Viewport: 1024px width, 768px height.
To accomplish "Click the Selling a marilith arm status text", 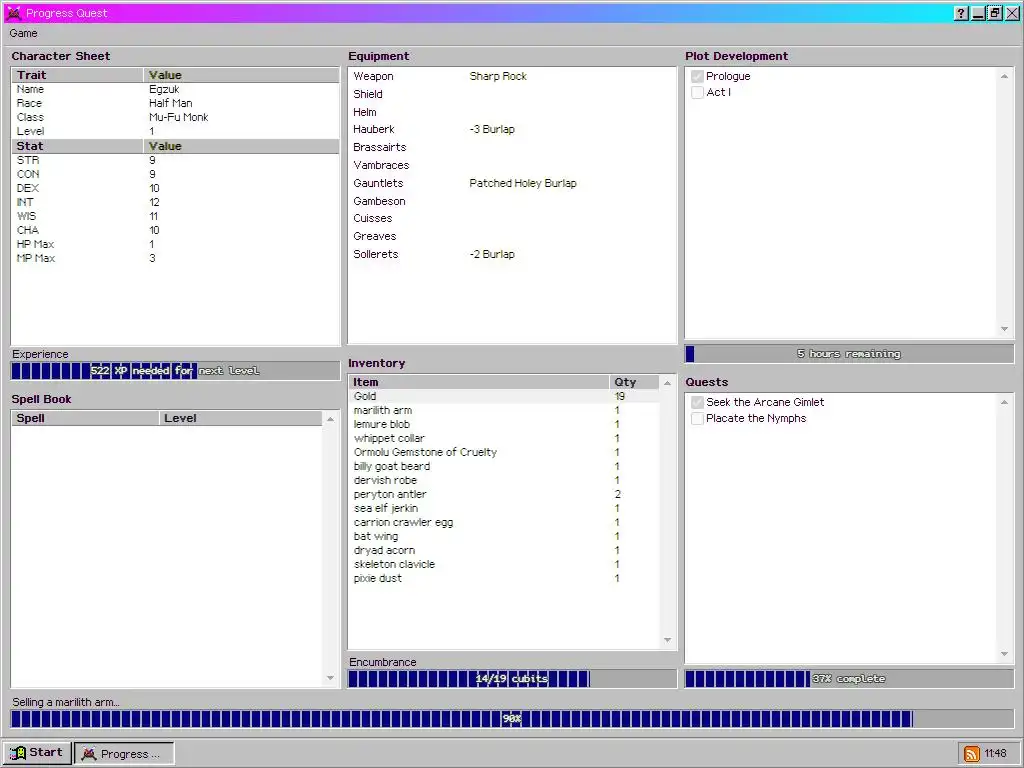I will (66, 703).
